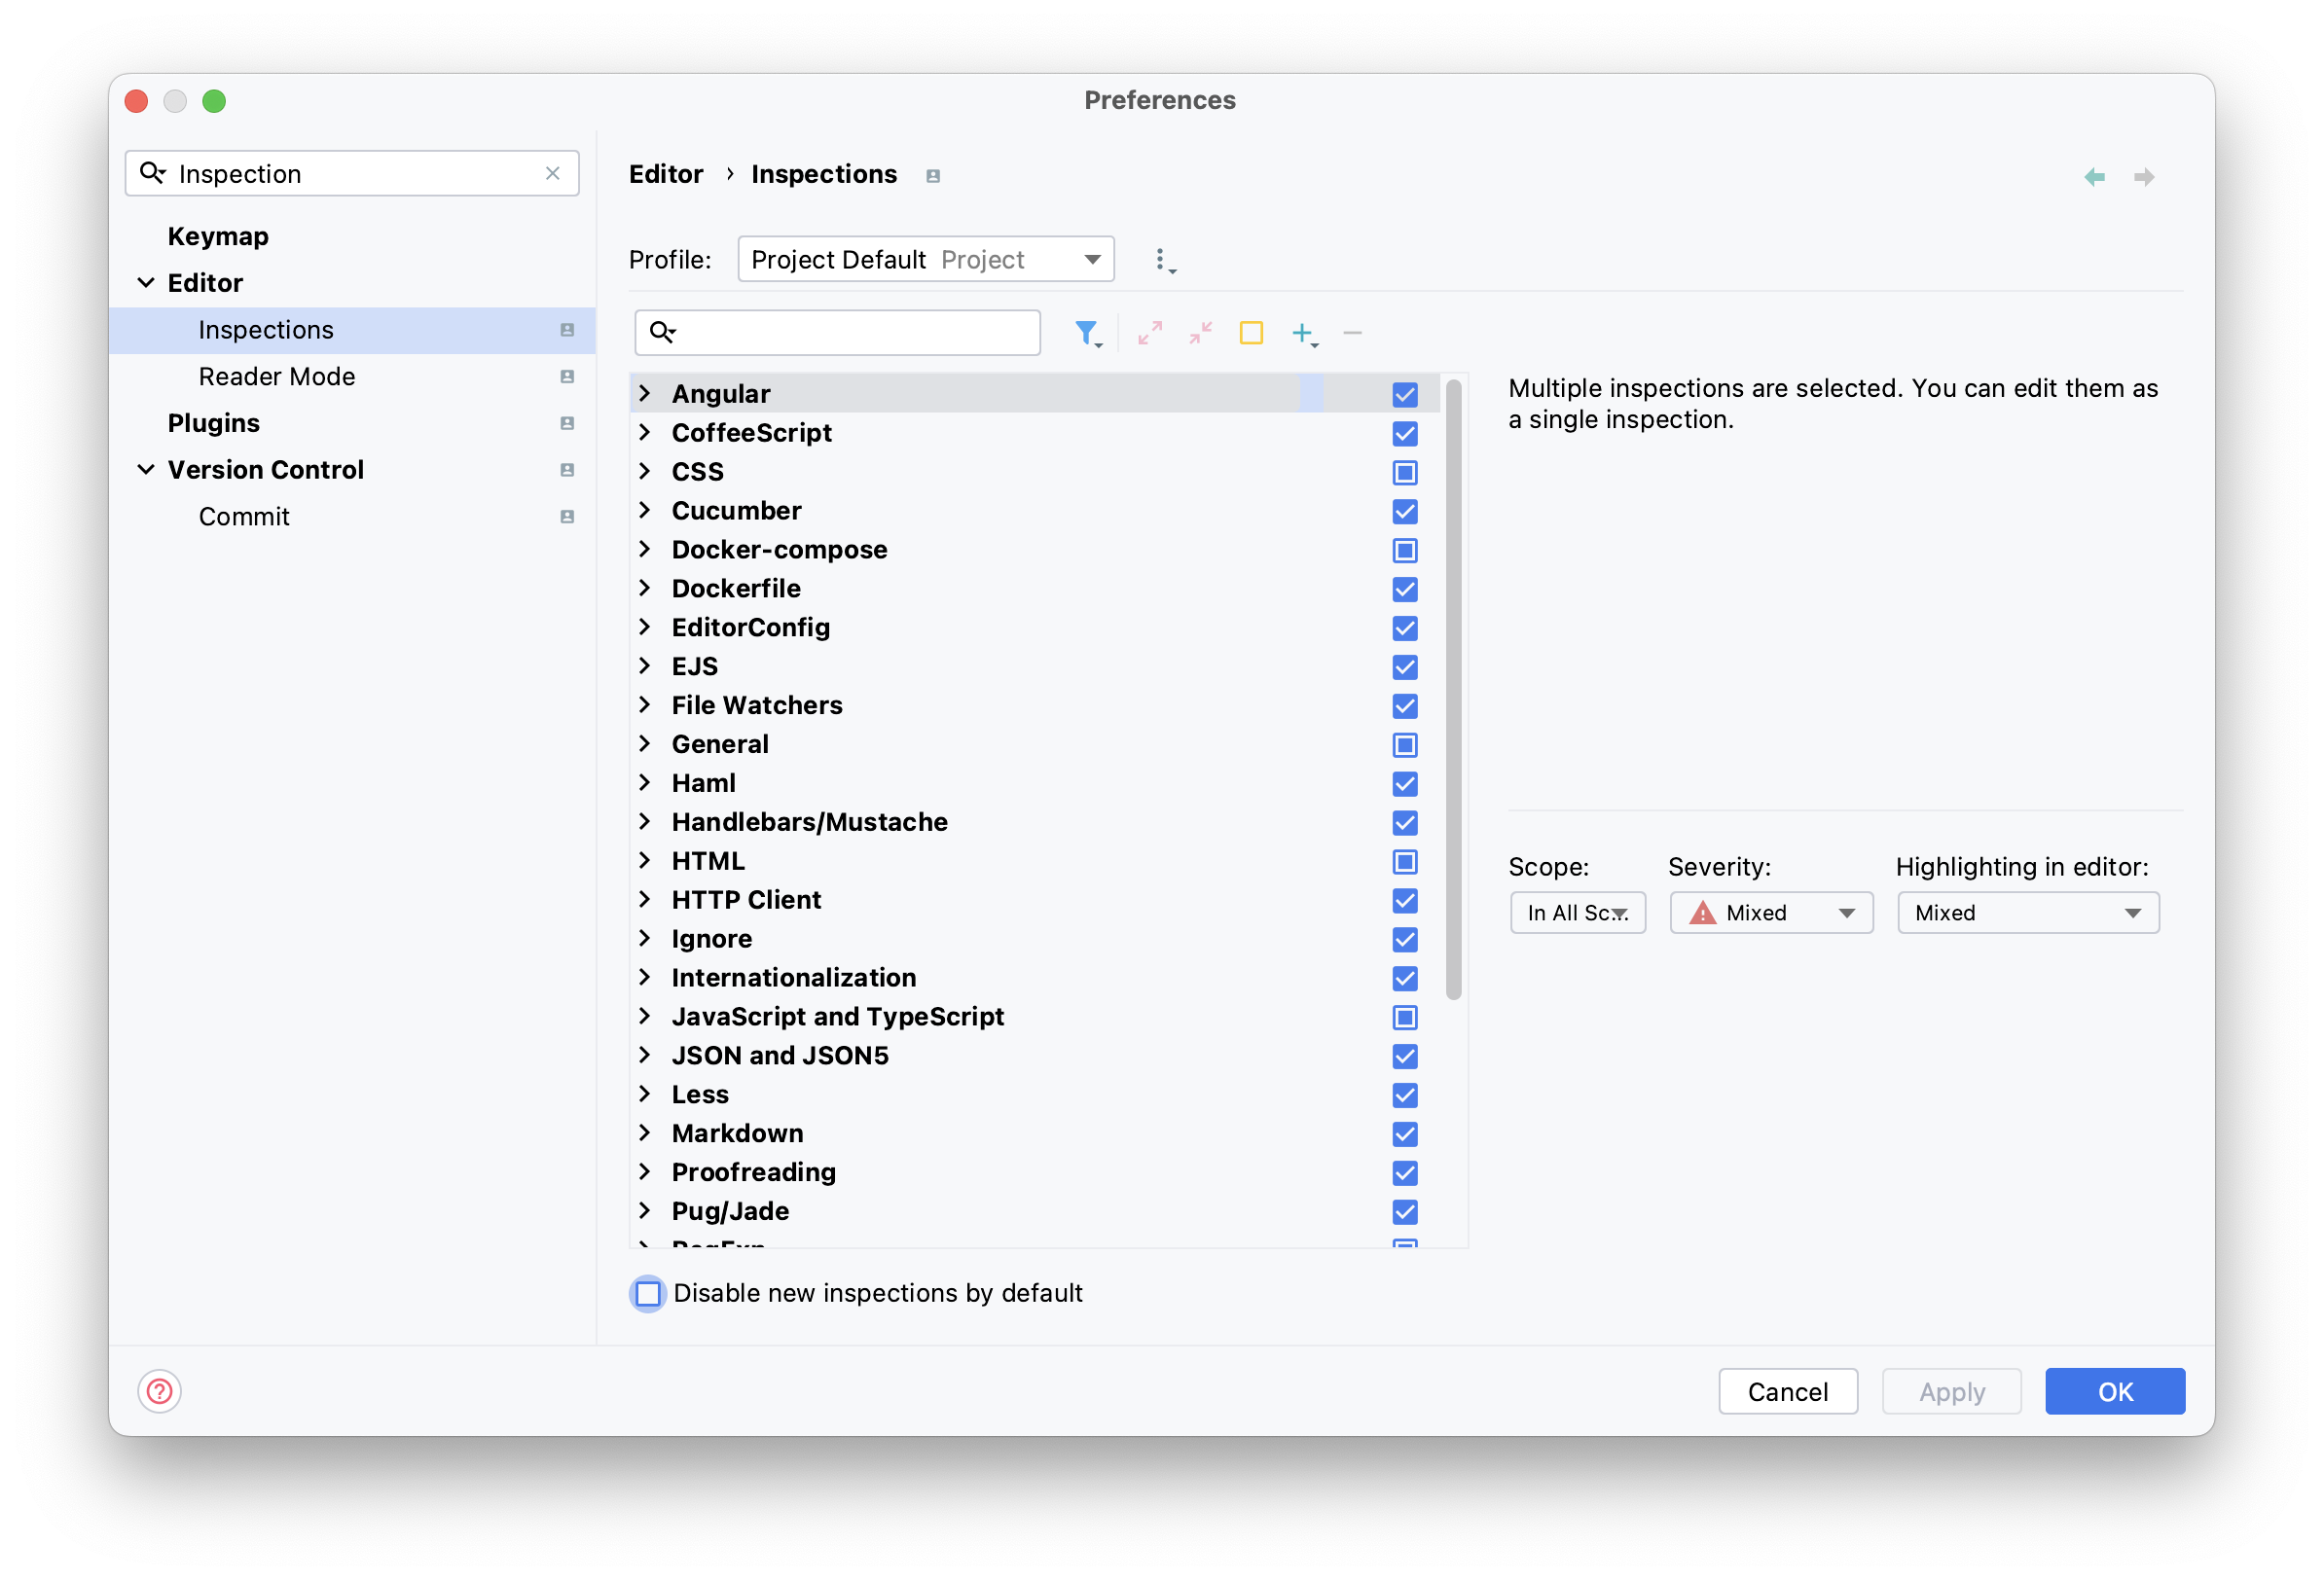Click the yellow Reset to Empty square icon
Screen dimensions: 2324x1580
click(x=1251, y=333)
